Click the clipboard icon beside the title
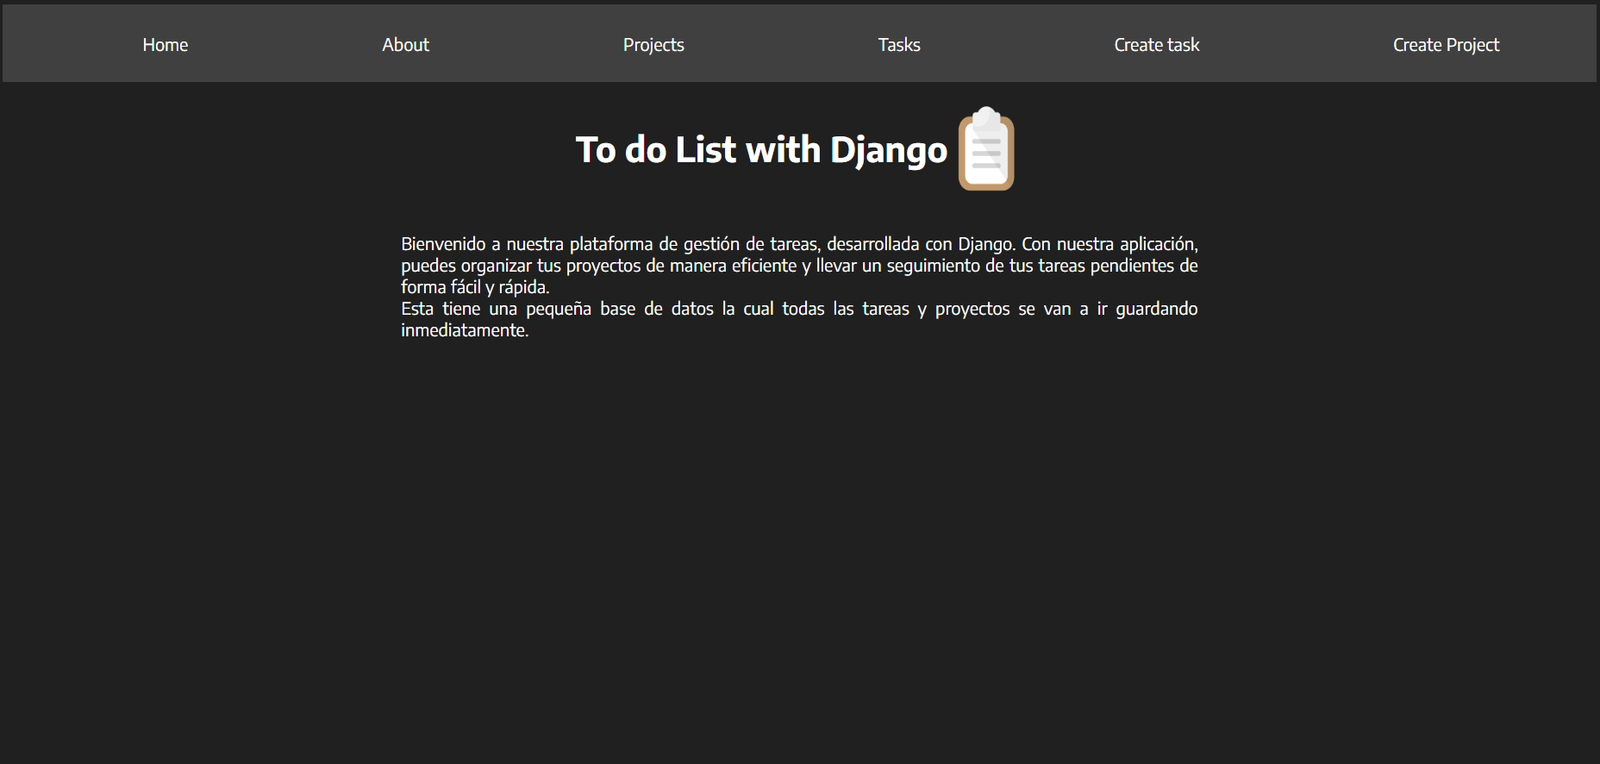This screenshot has width=1600, height=764. [986, 148]
